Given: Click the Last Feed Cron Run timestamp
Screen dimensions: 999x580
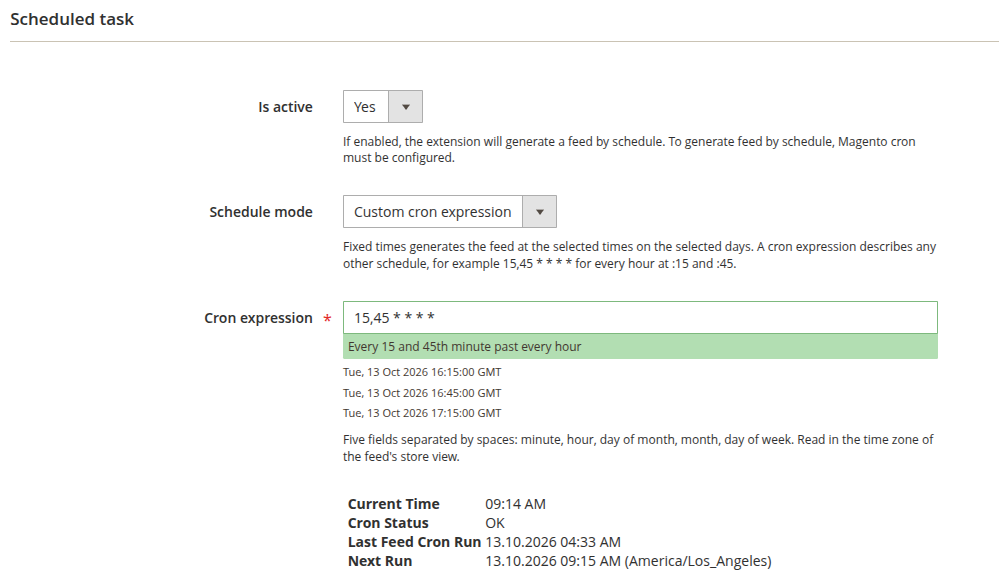Looking at the screenshot, I should pyautogui.click(x=553, y=542).
